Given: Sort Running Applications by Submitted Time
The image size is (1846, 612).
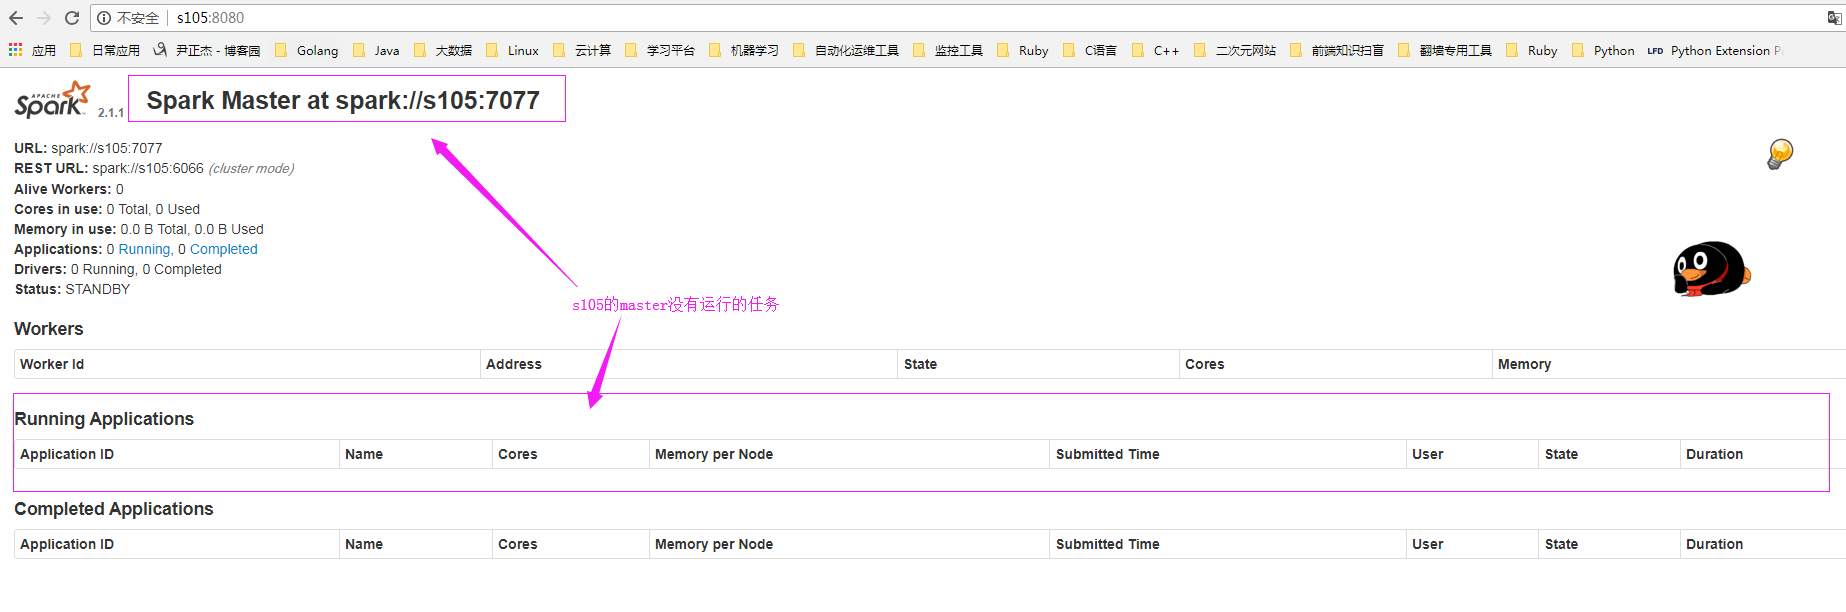Looking at the screenshot, I should [1107, 454].
